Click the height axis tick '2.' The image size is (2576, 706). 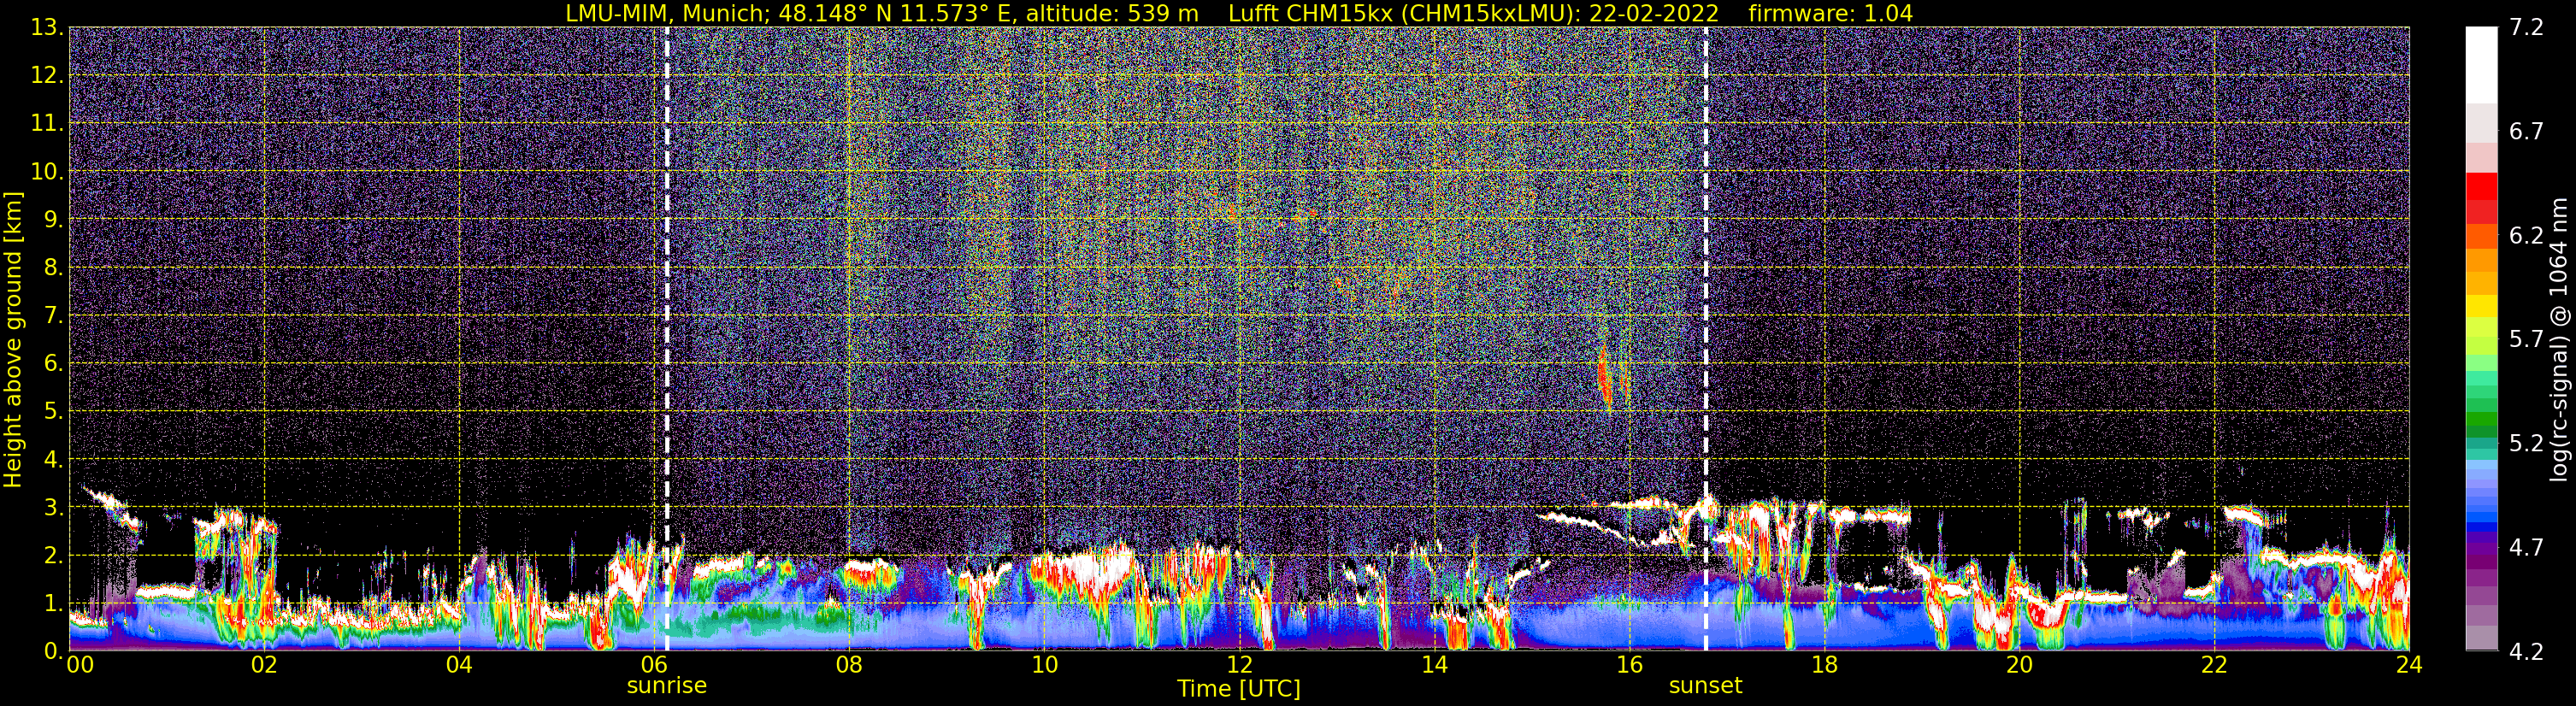[54, 555]
